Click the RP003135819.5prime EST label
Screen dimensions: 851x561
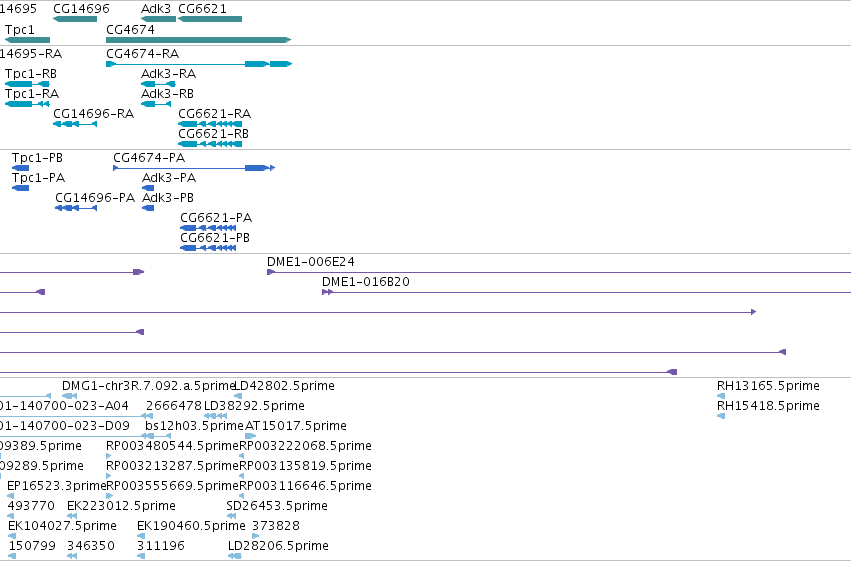[x=306, y=466]
